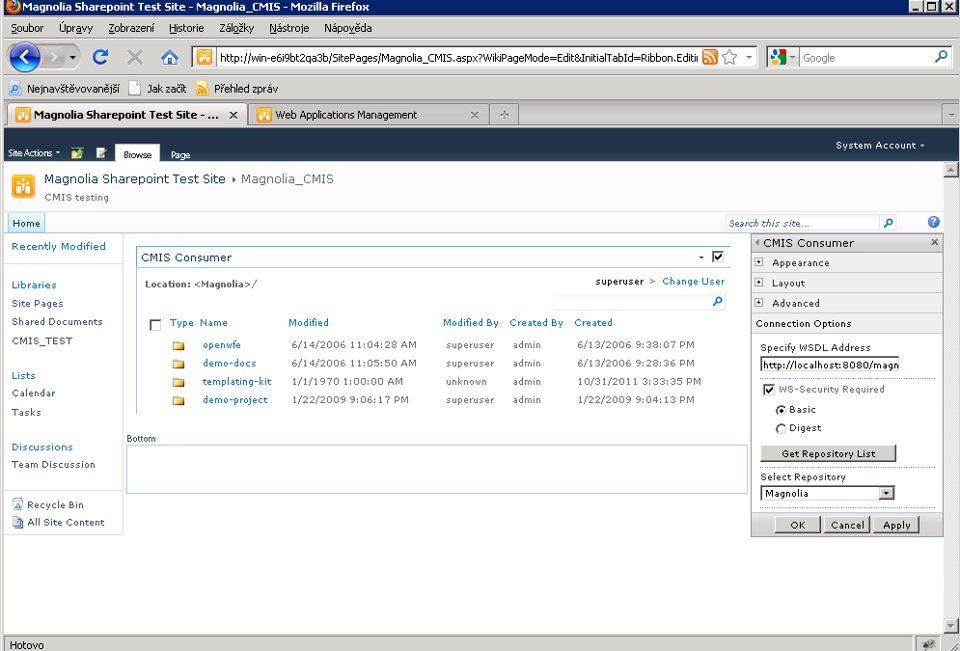Reload the page with the refresh icon

[100, 58]
